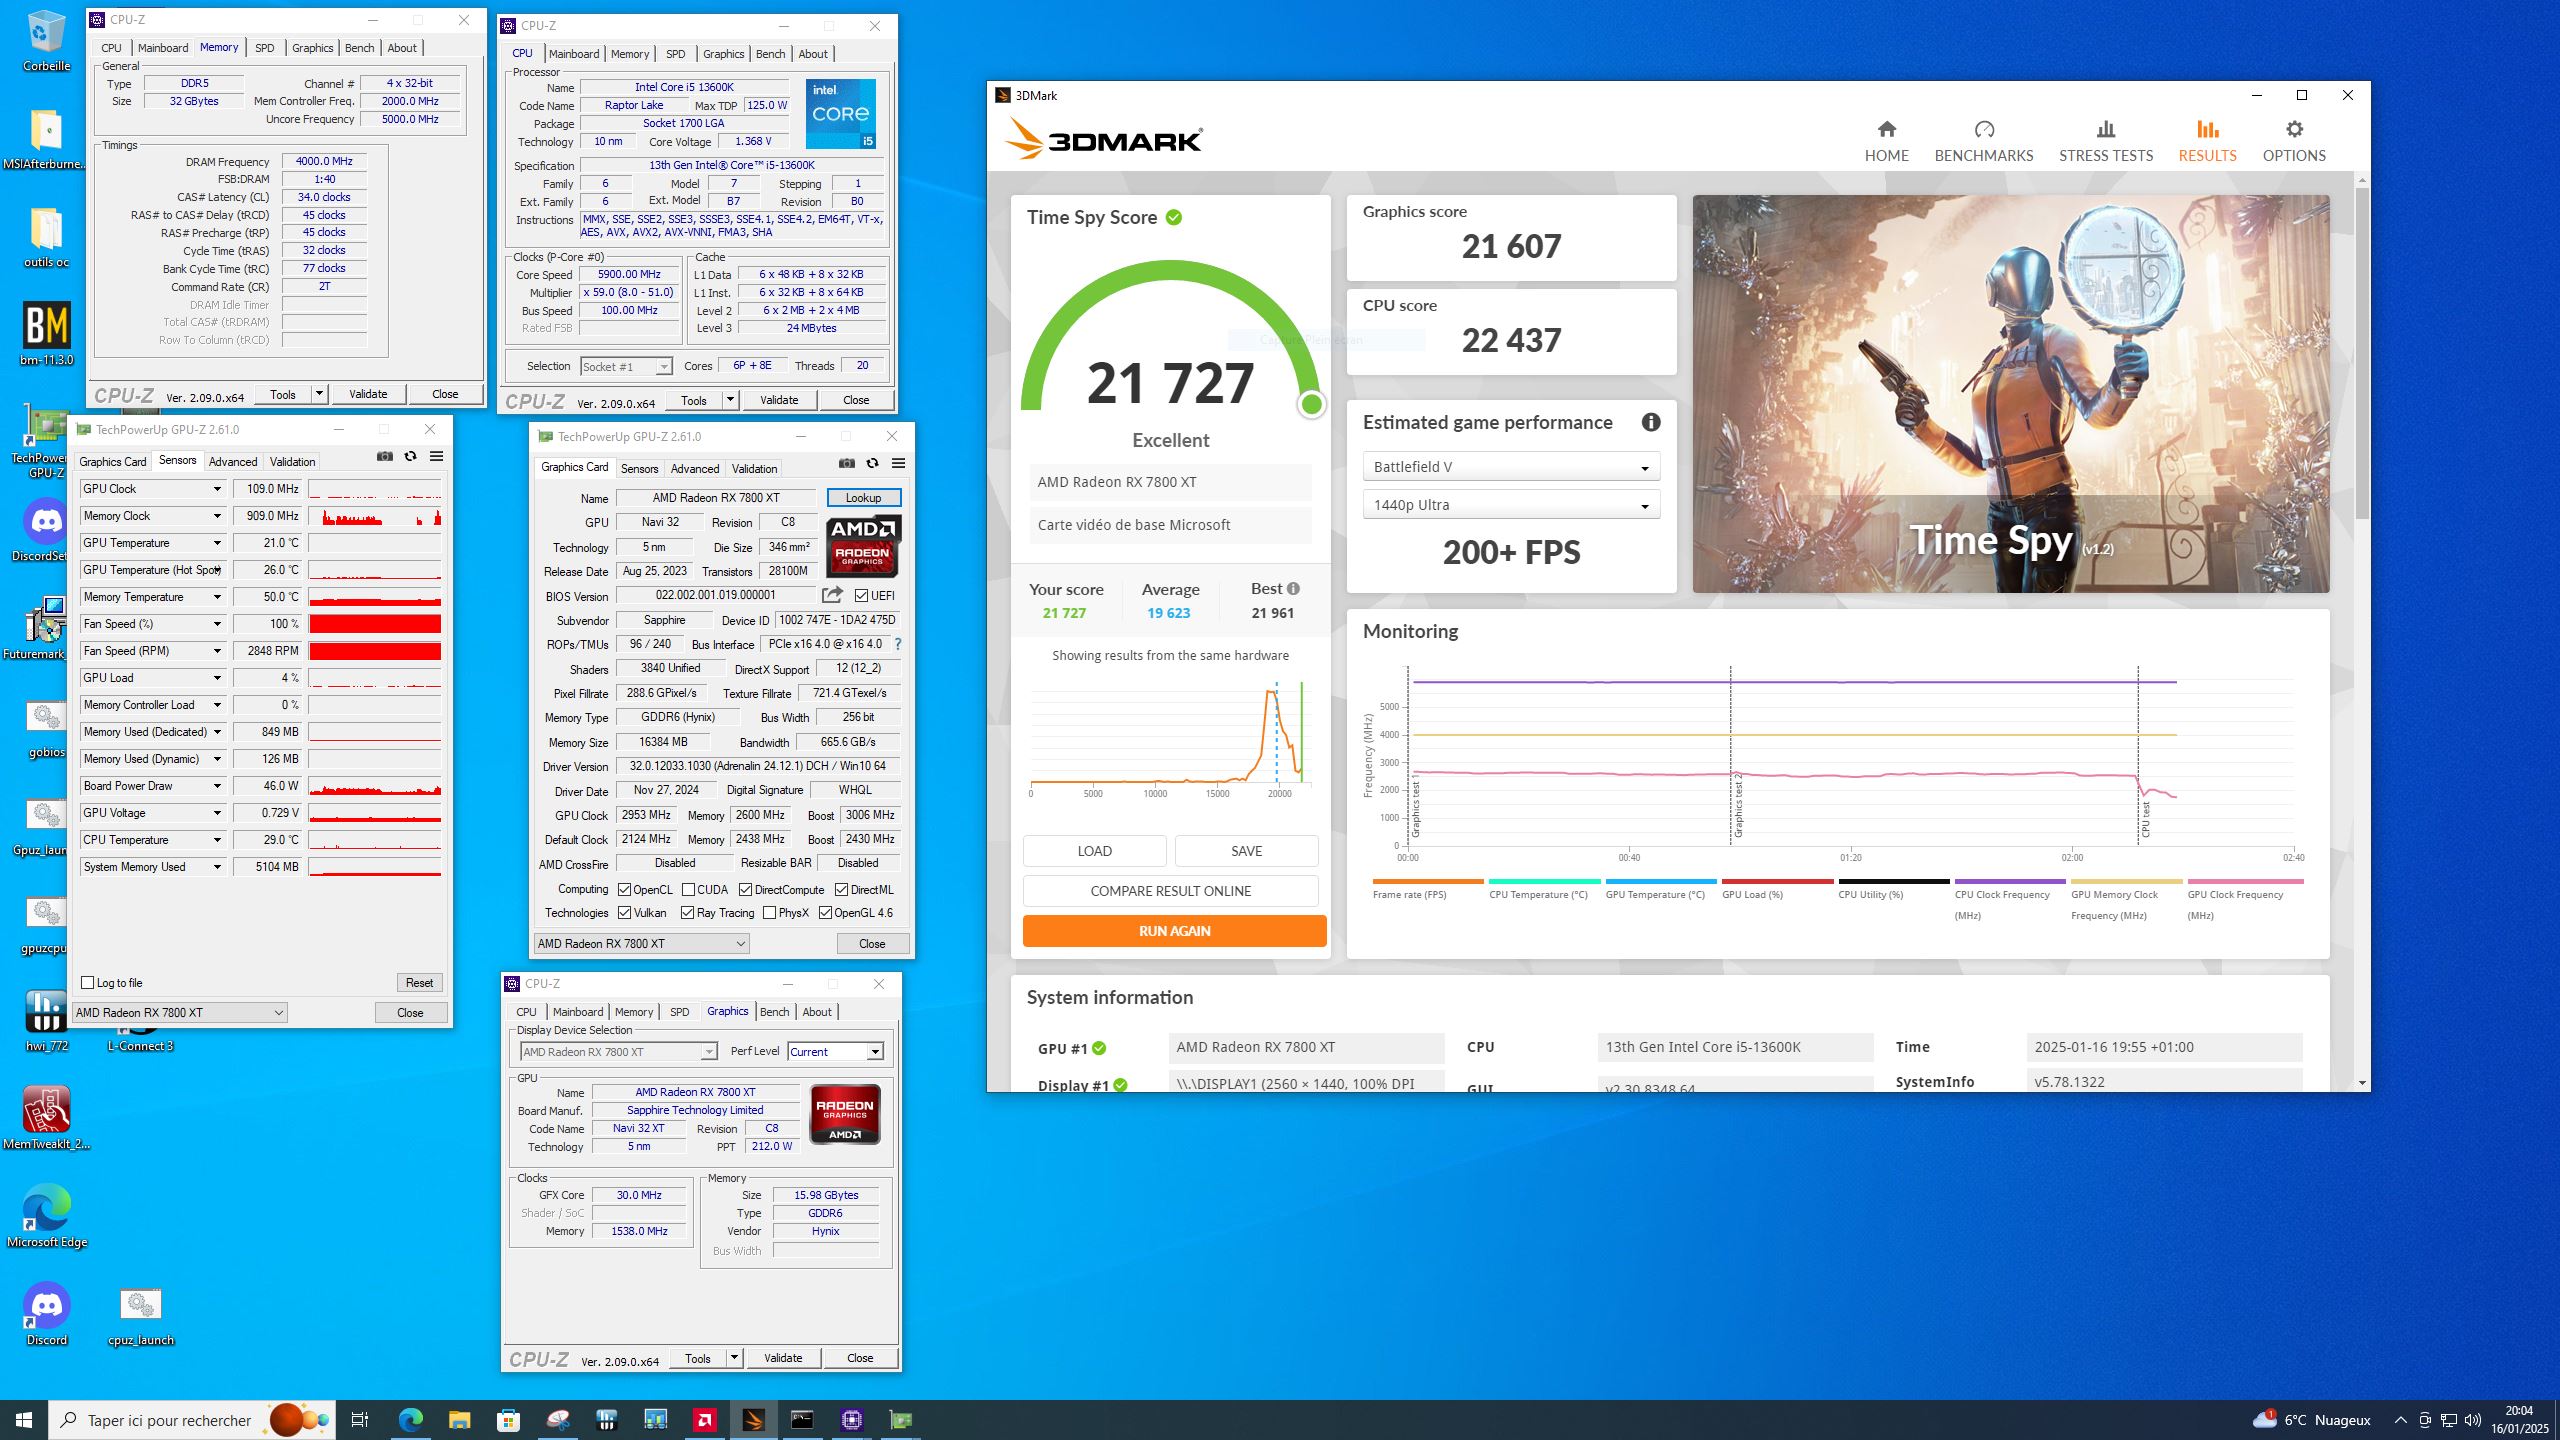Open MSI Afterburner desktop icon
2560x1440 pixels.
[46, 139]
